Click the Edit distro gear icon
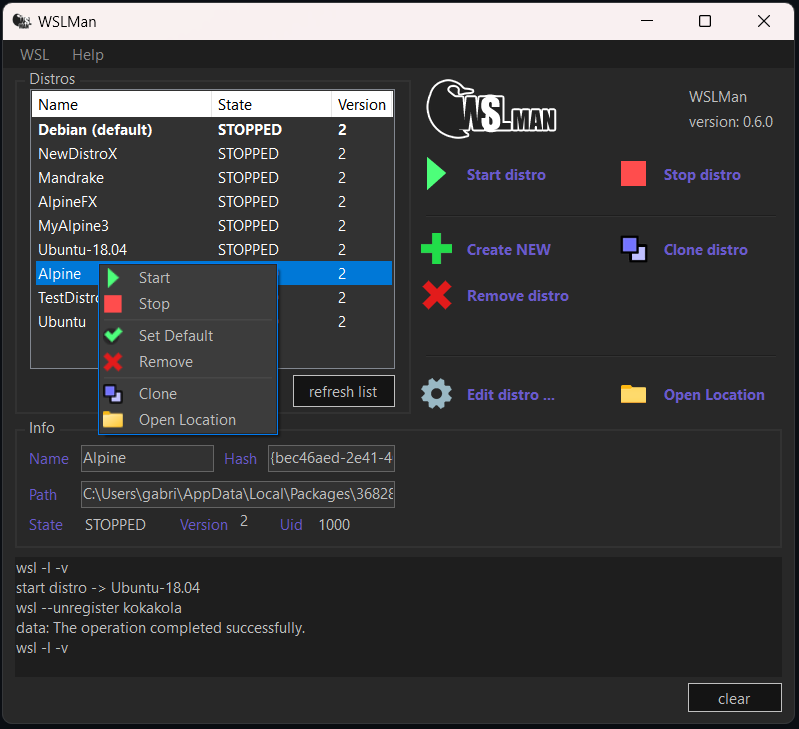Viewport: 799px width, 729px height. coord(436,394)
